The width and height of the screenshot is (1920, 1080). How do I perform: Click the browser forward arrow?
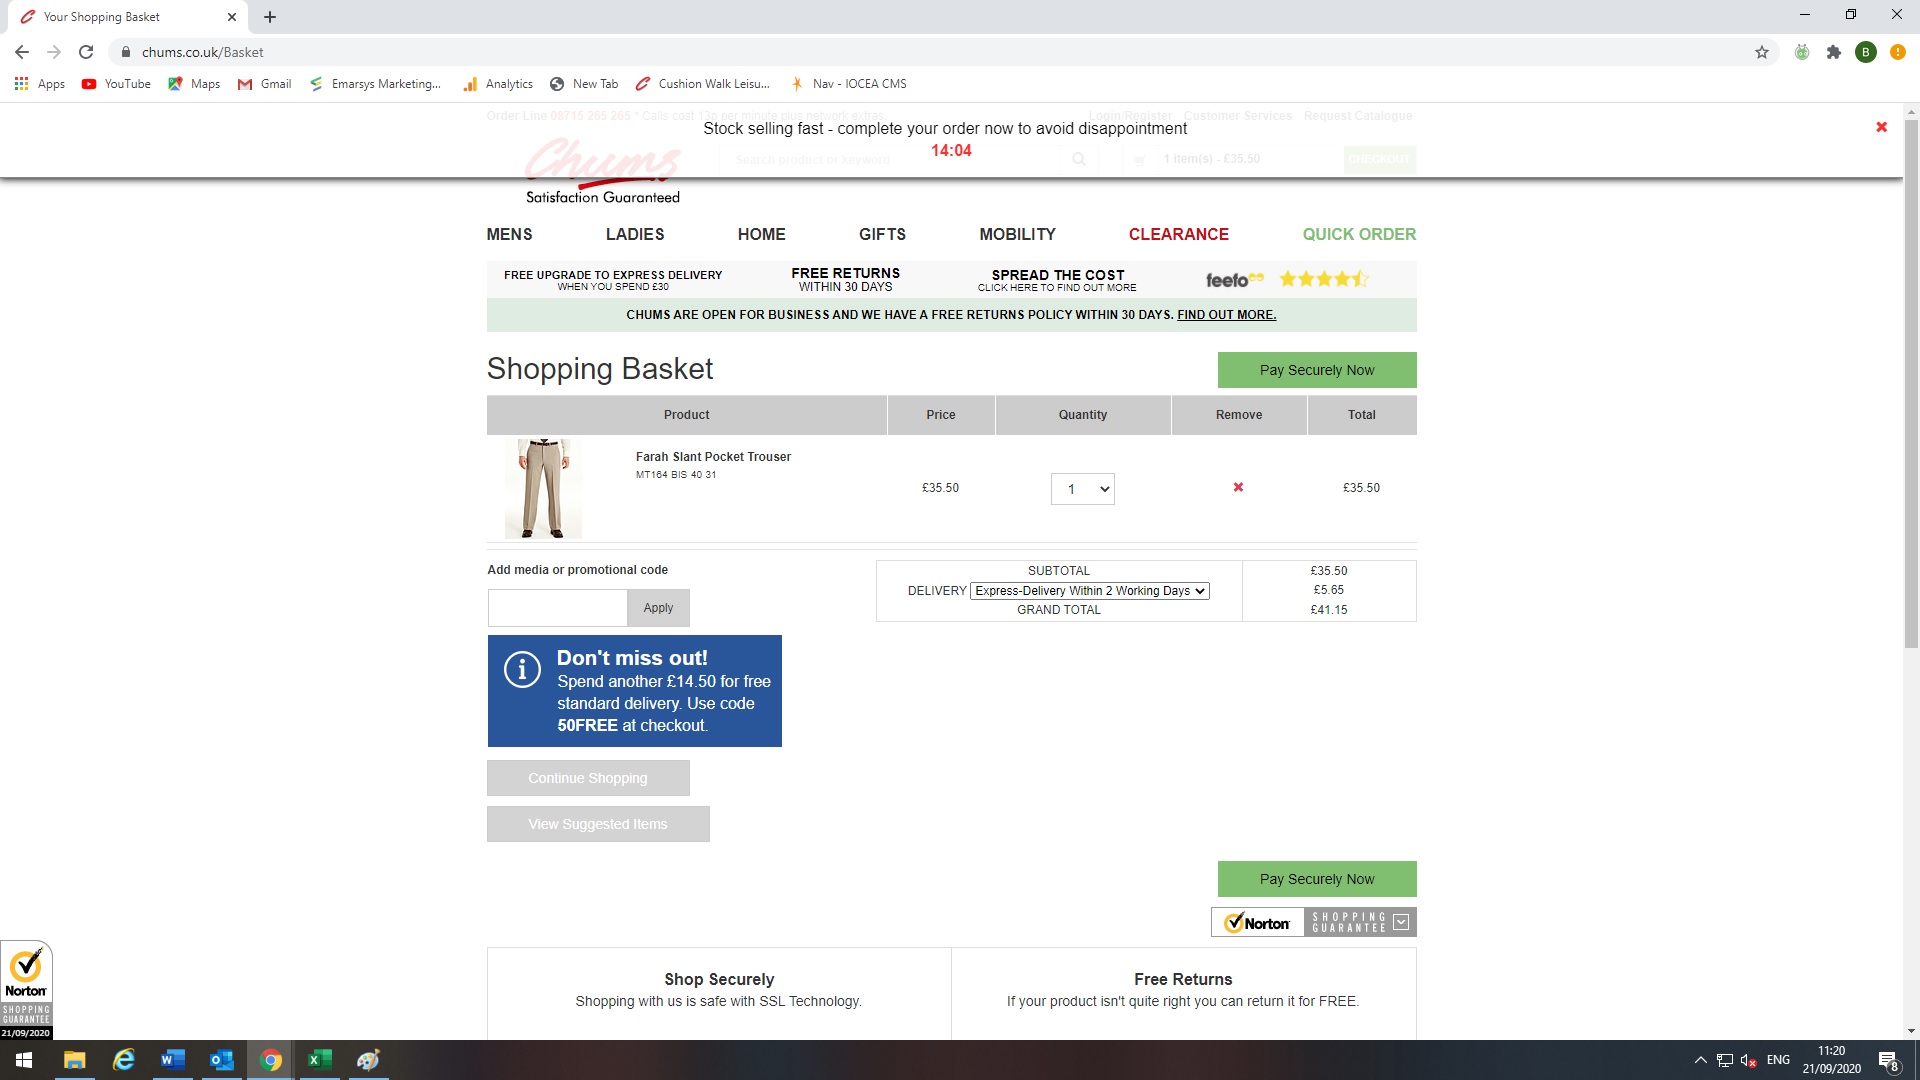point(54,52)
